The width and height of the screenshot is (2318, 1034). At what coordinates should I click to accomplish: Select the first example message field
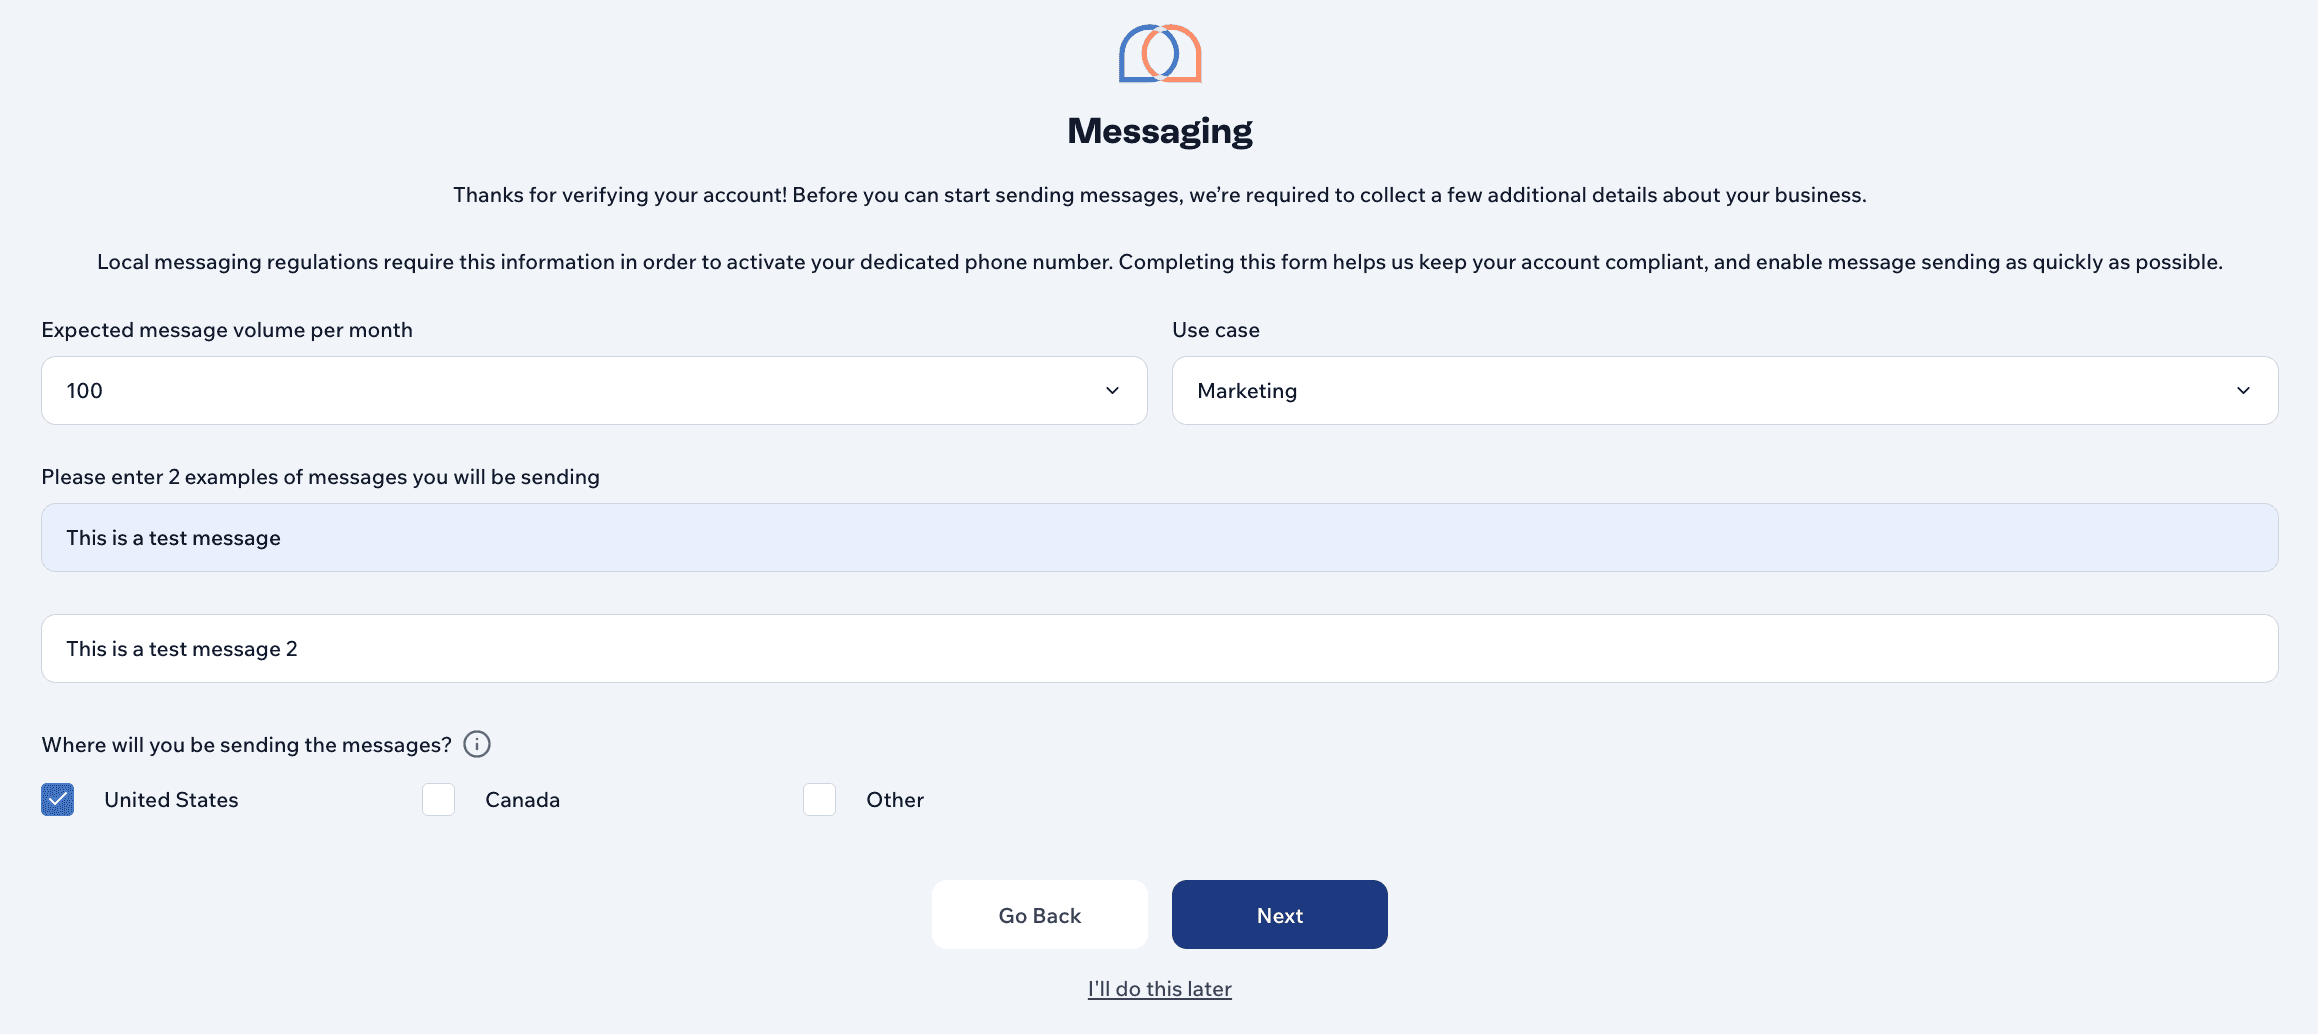click(x=1158, y=537)
